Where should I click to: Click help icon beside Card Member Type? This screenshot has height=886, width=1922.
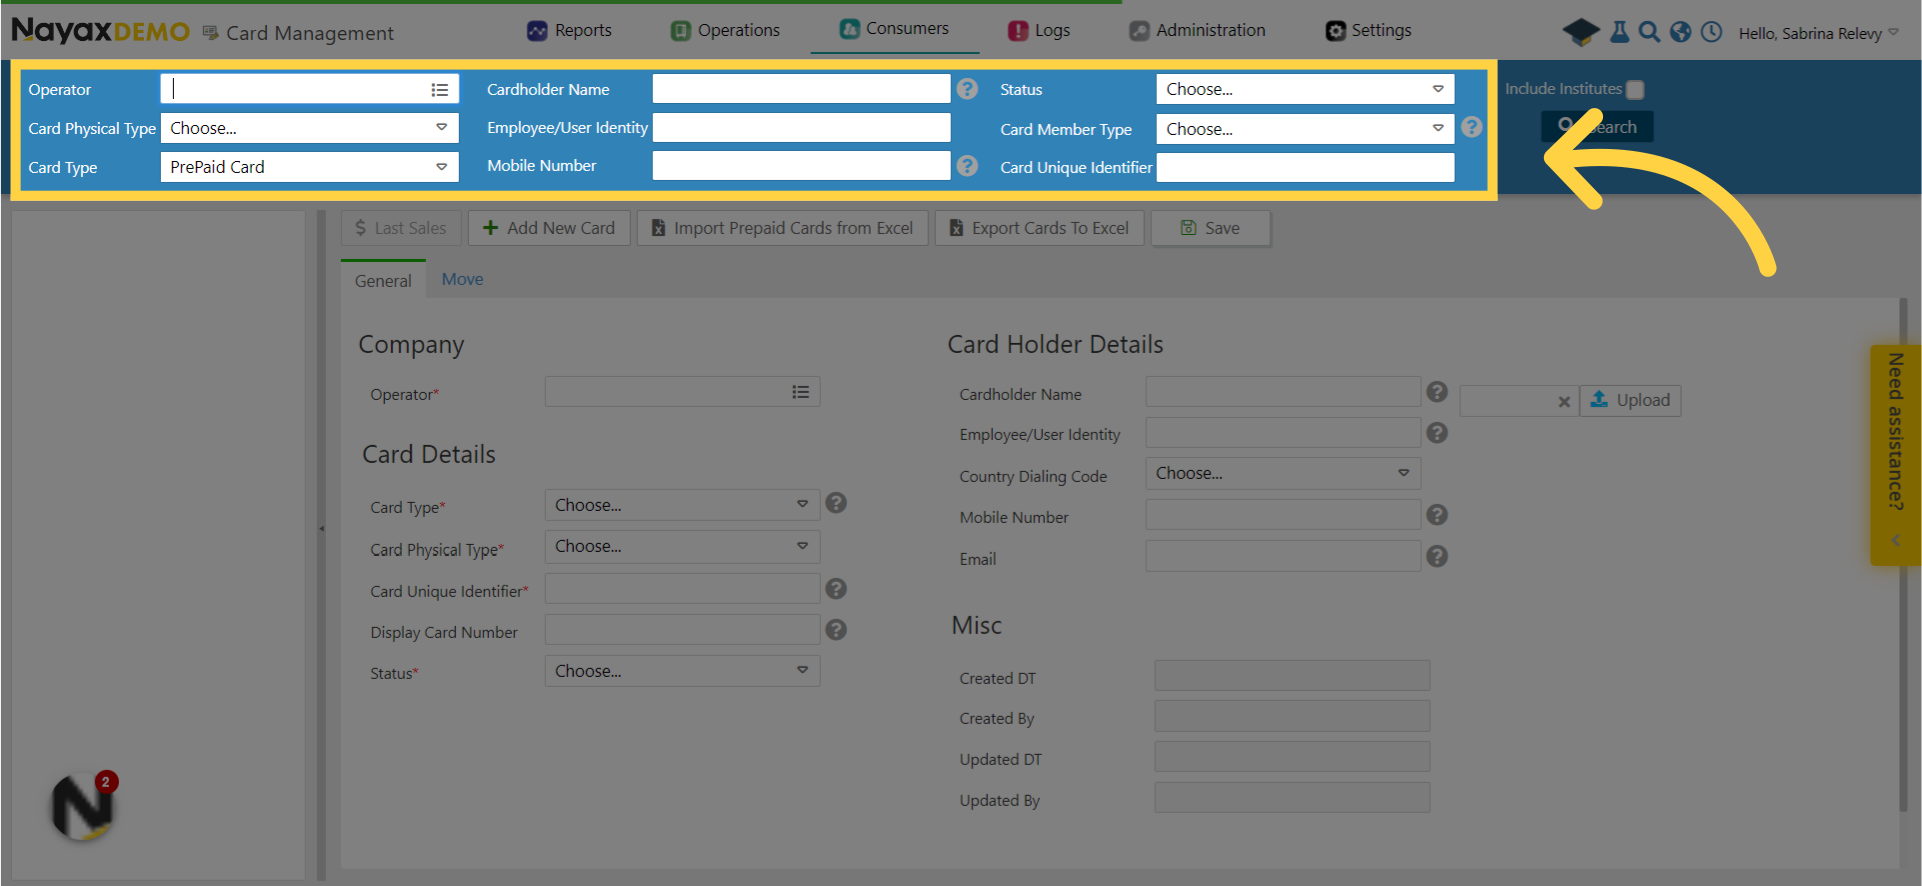tap(1472, 127)
